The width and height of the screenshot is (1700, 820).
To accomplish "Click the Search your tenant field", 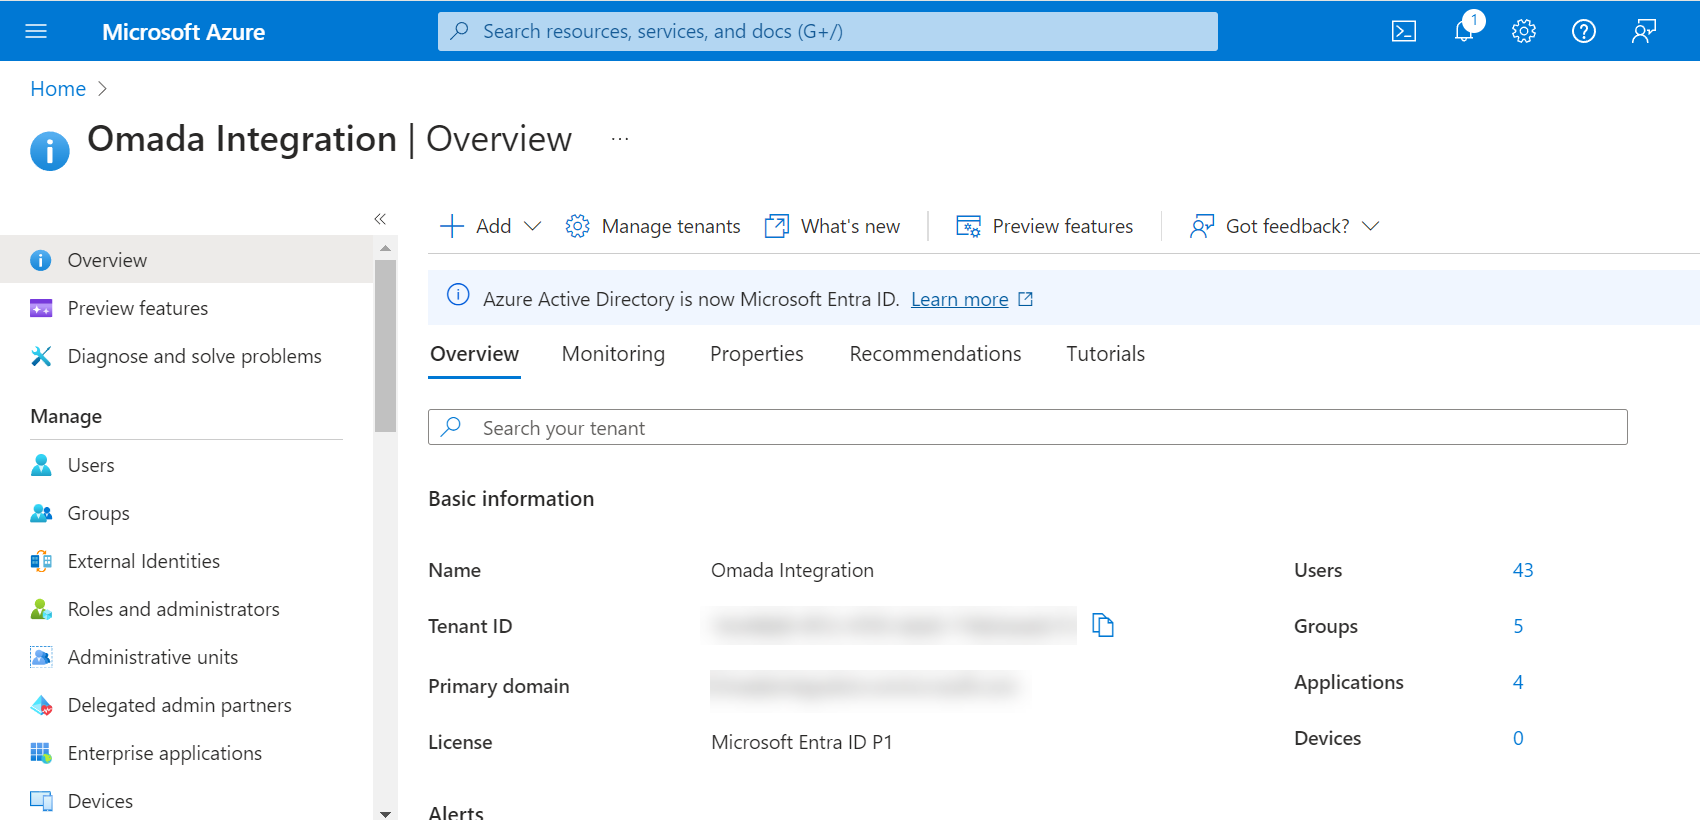I will click(1028, 427).
